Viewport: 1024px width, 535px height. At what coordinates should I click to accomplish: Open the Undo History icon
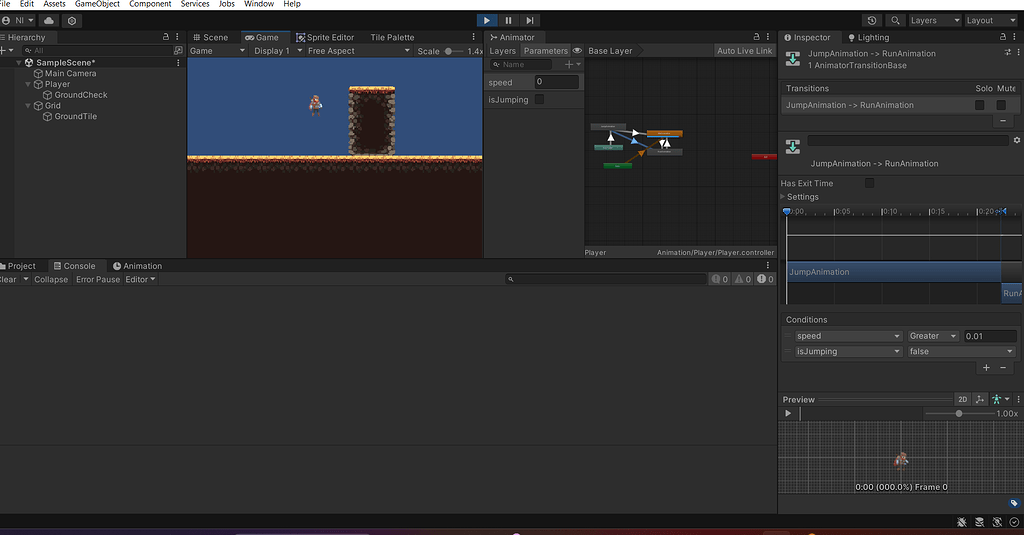point(872,20)
